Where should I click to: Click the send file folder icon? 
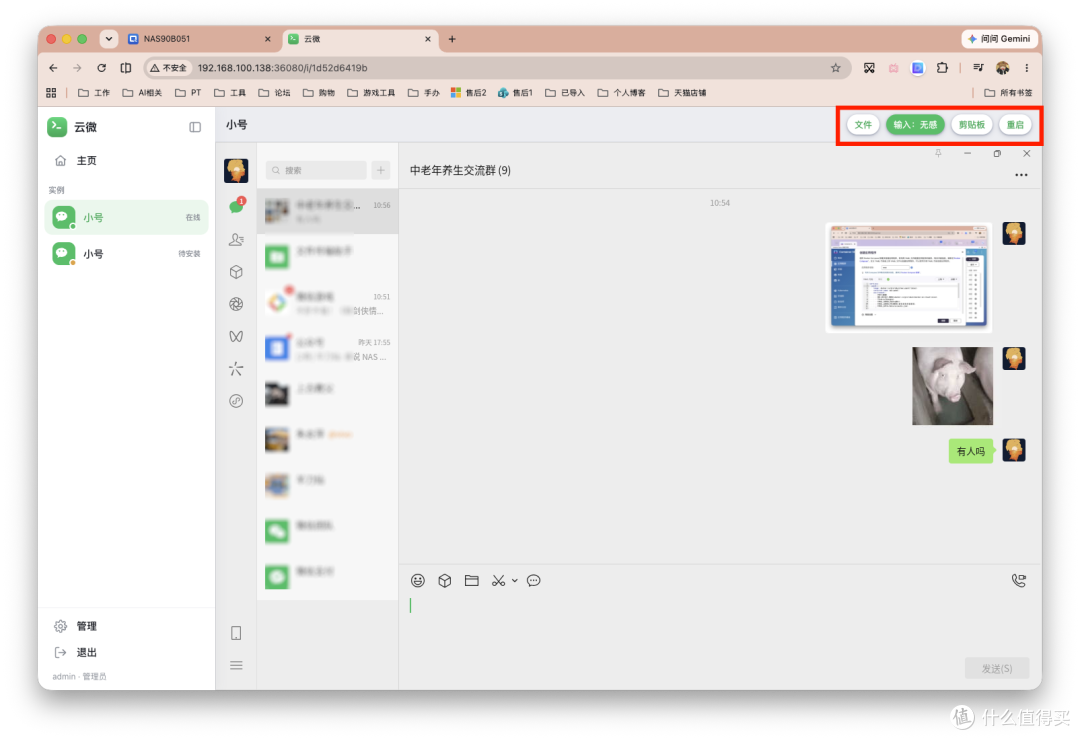tap(472, 581)
